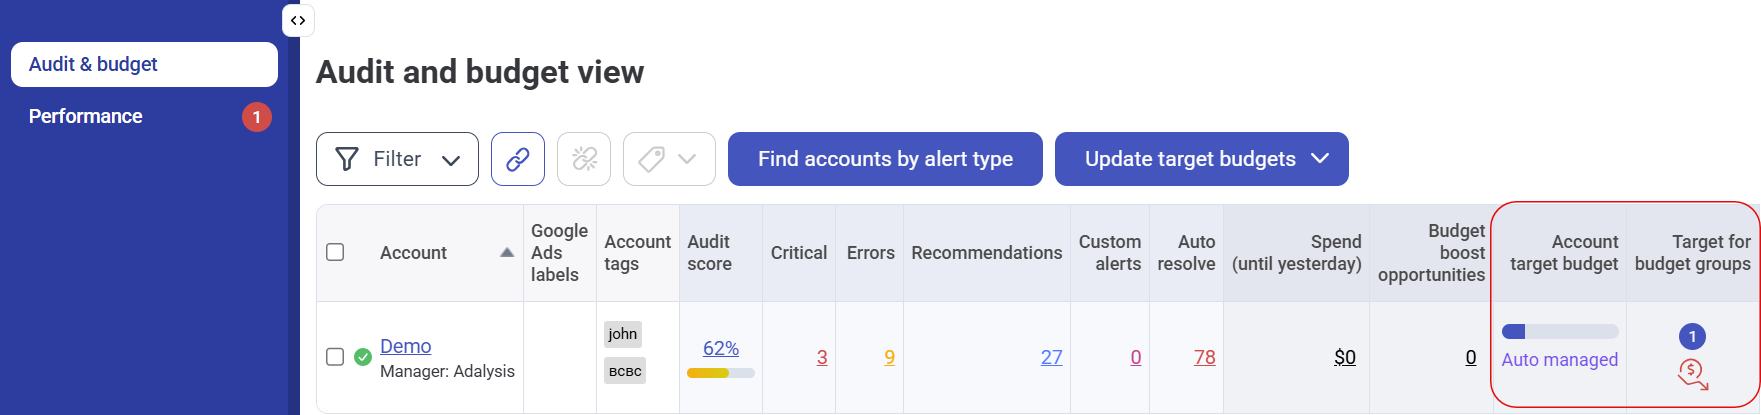Click the link accounts chain icon
1761x415 pixels.
(x=517, y=159)
